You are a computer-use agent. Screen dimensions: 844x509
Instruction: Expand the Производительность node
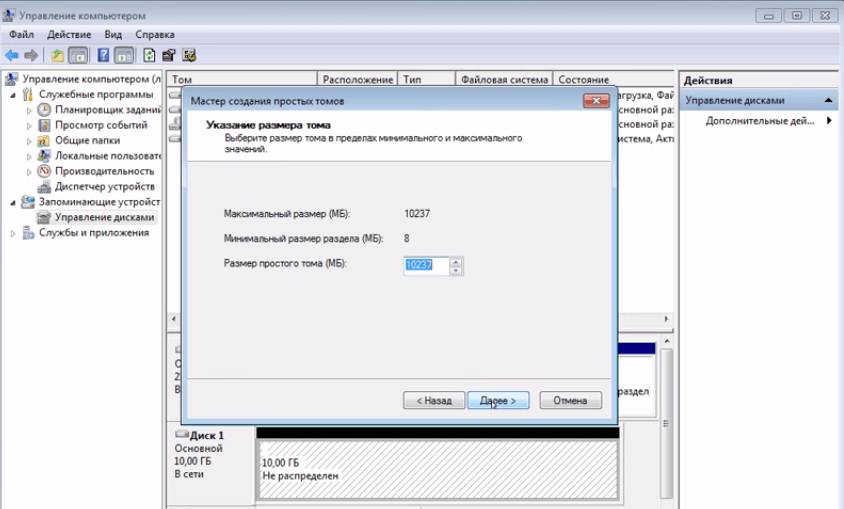click(29, 172)
